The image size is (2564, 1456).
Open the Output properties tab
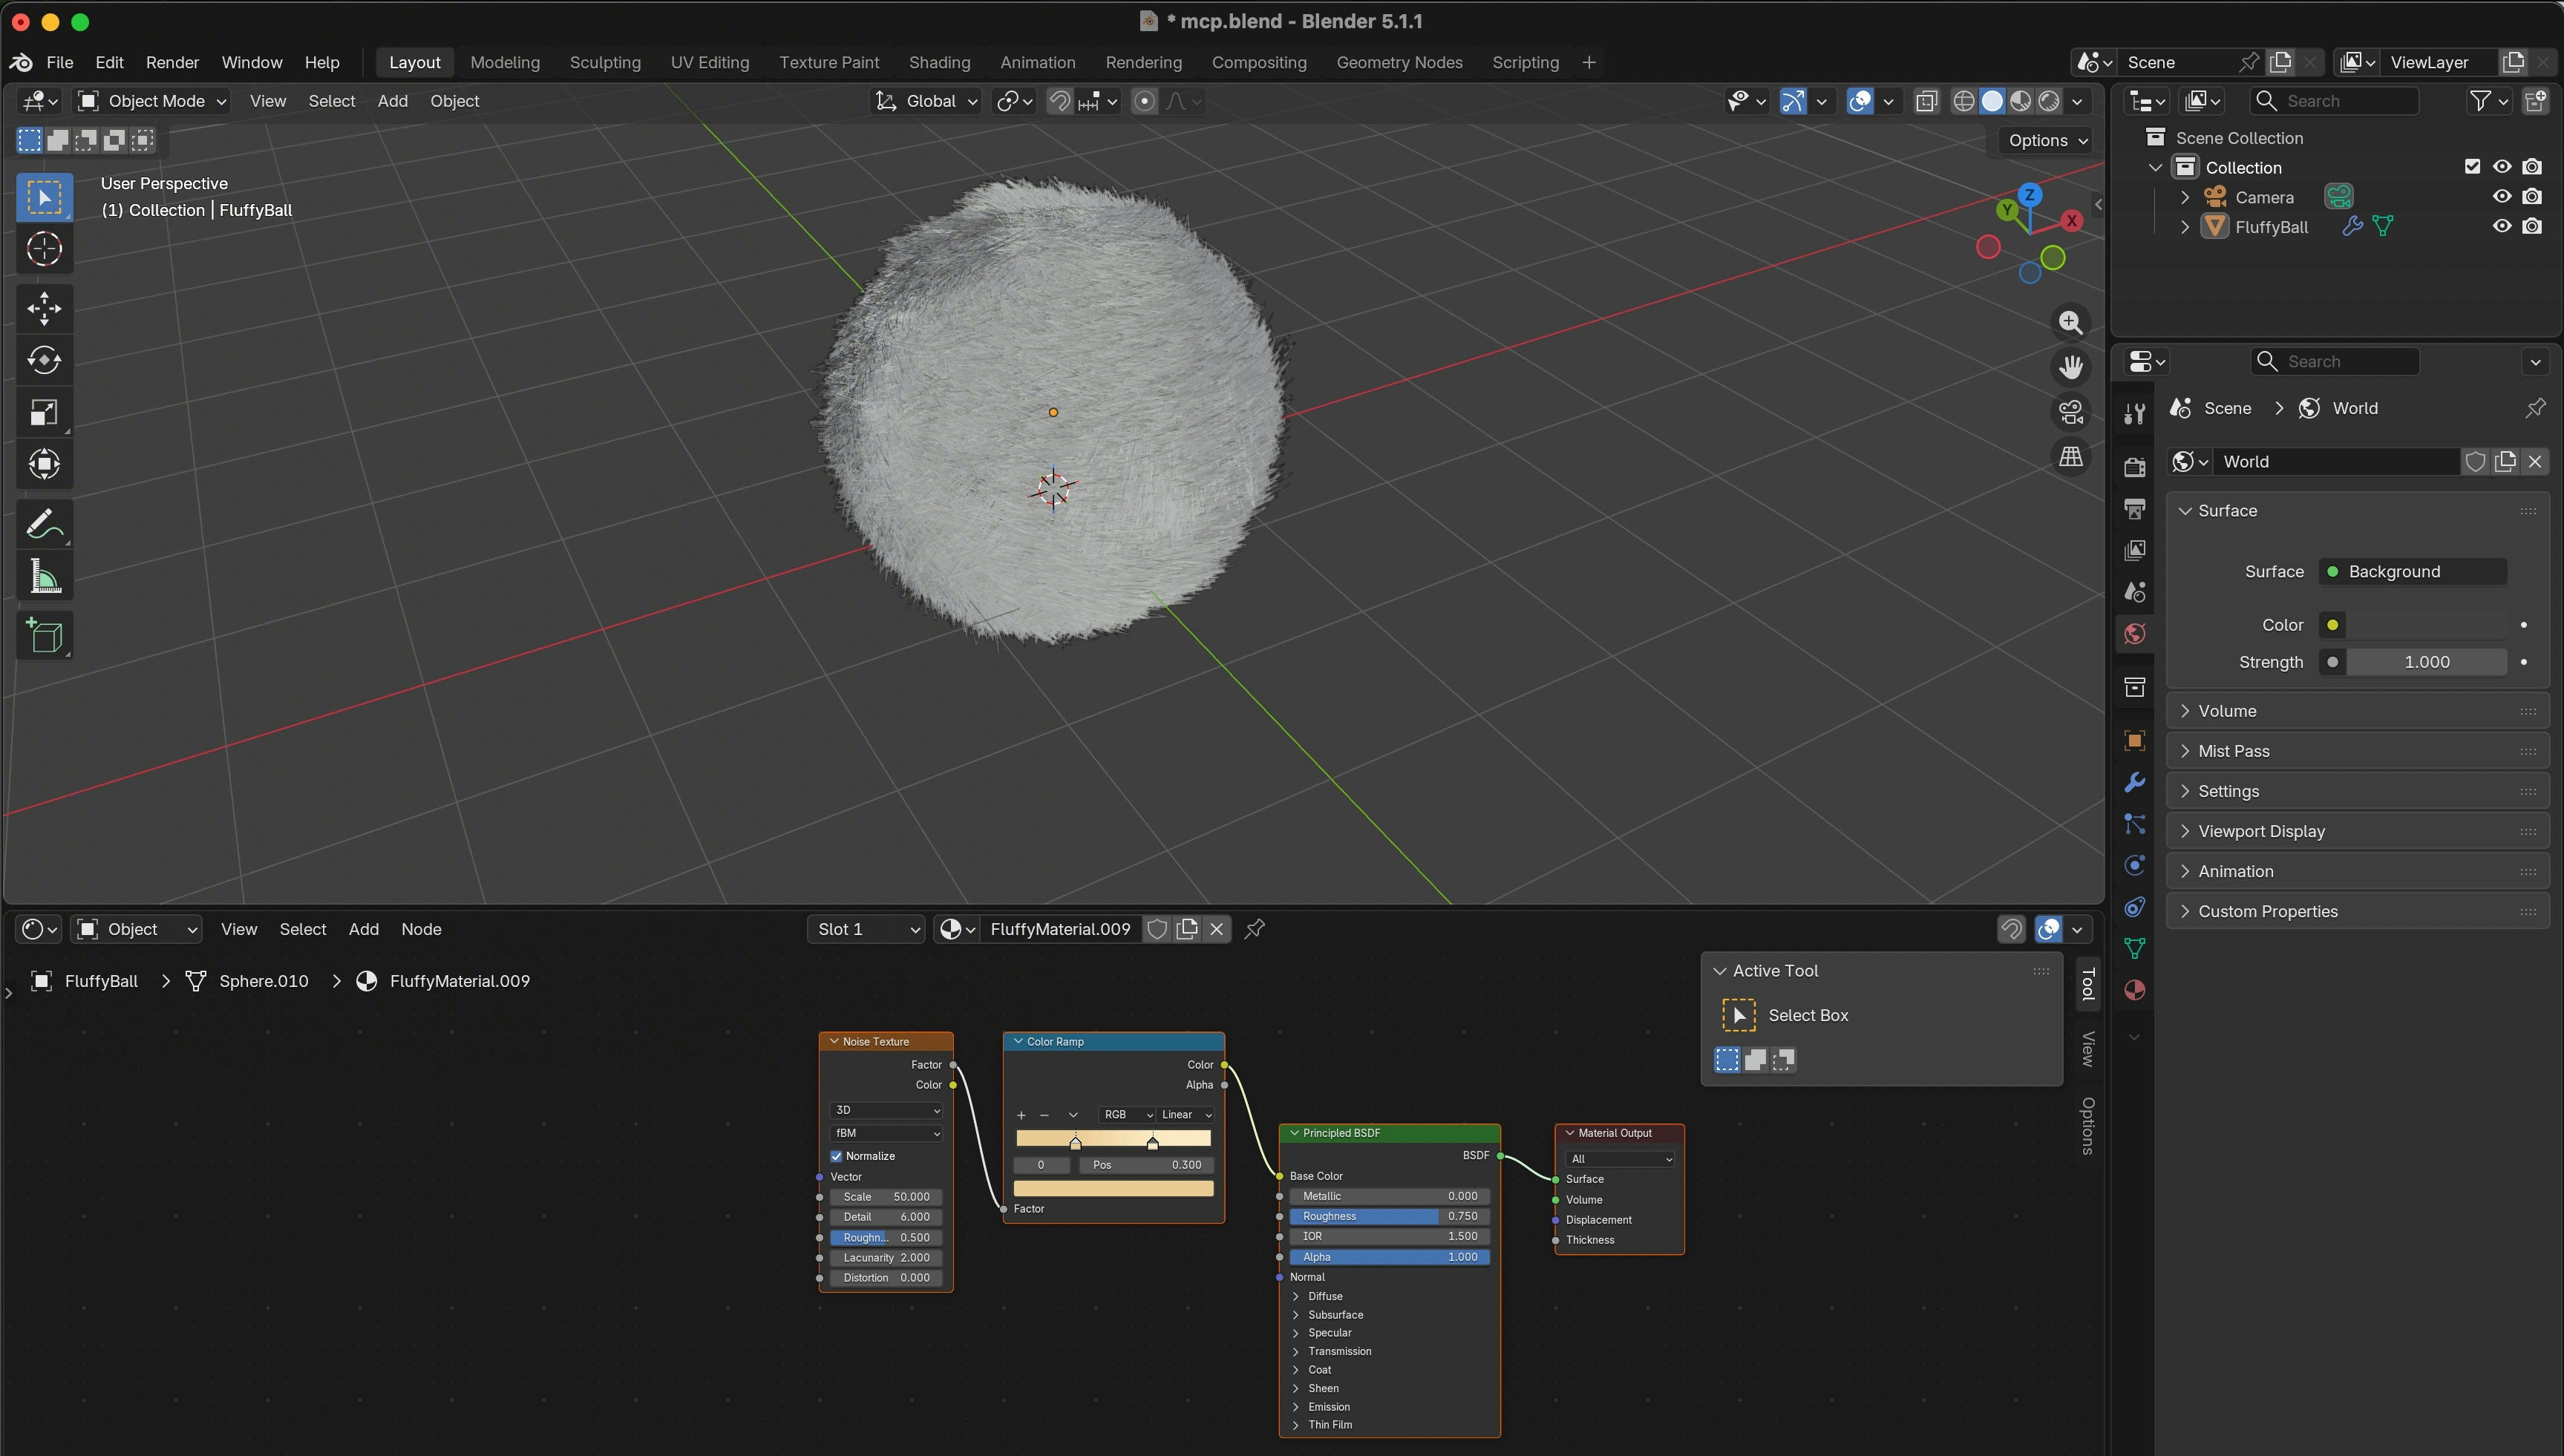coord(2134,509)
